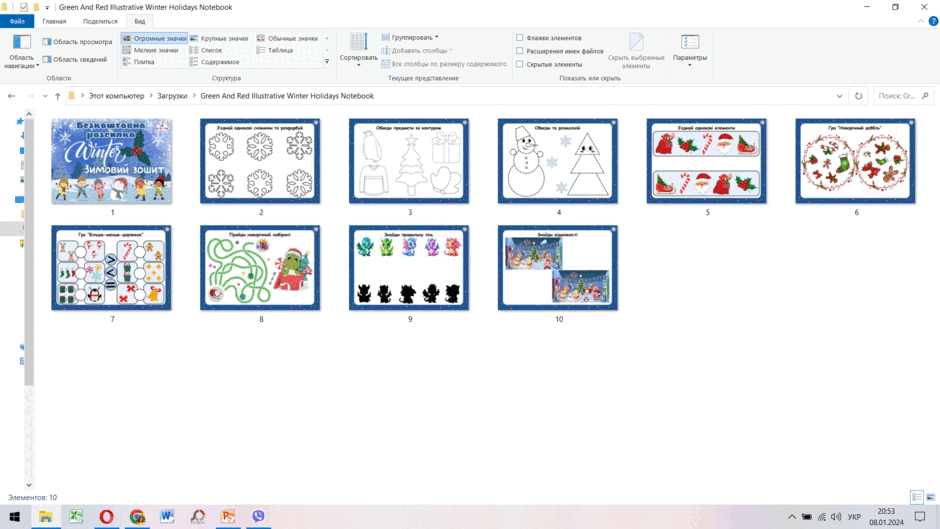940x529 pixels.
Task: Select the Плитка layout
Action: coord(138,62)
